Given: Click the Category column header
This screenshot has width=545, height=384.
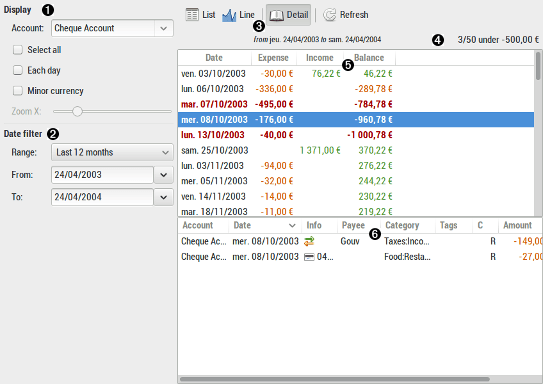Looking at the screenshot, I should pos(407,226).
